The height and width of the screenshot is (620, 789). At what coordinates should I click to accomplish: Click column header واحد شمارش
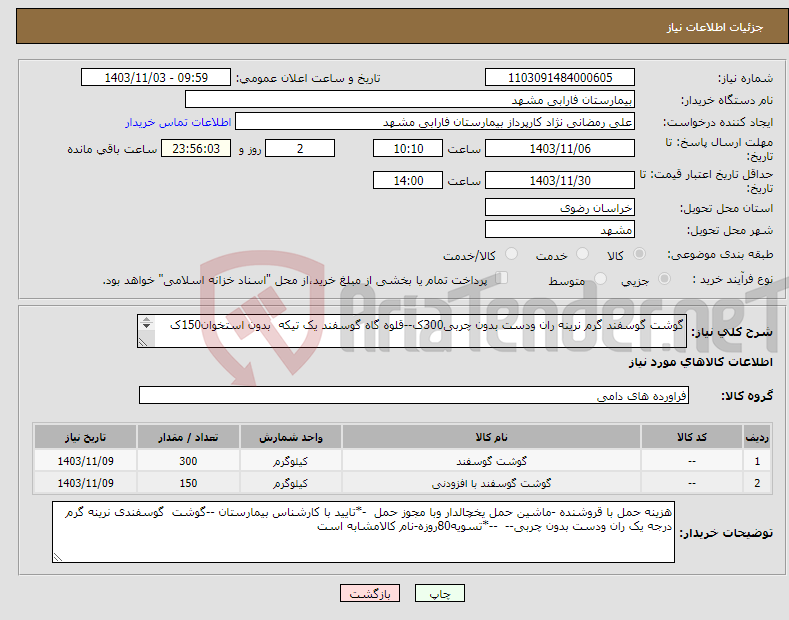[x=290, y=437]
